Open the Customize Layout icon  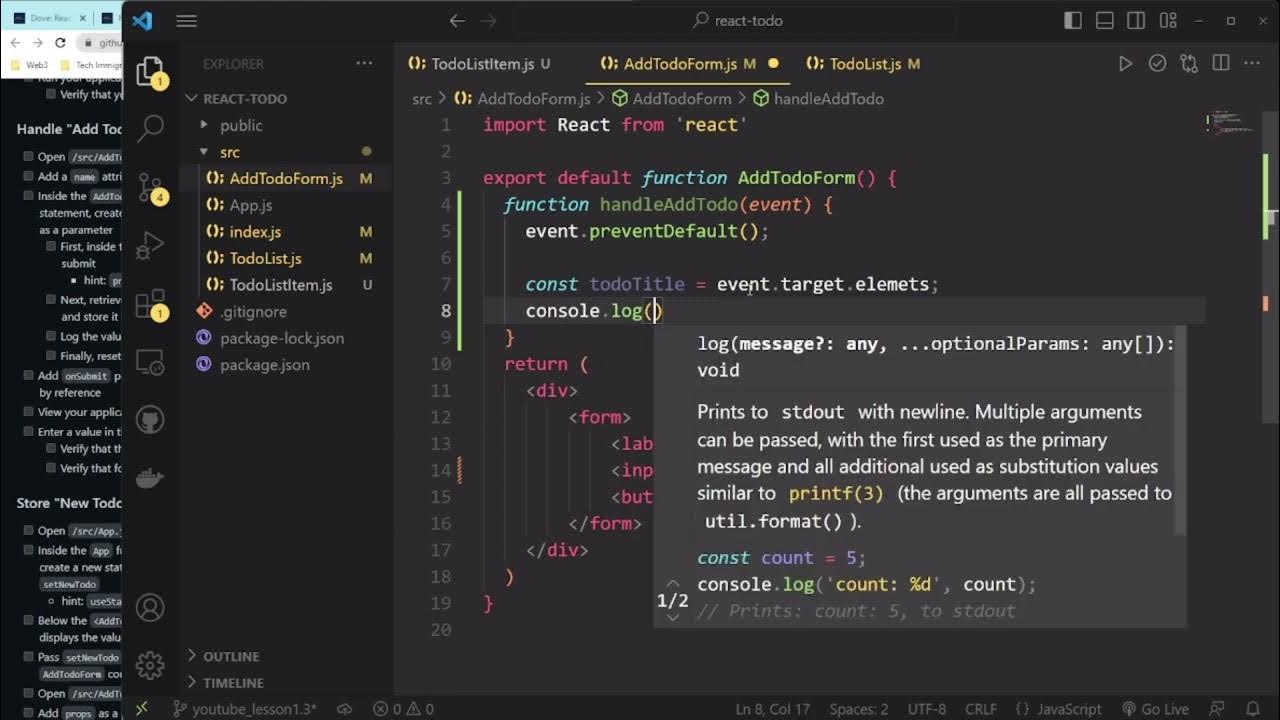pos(1169,20)
